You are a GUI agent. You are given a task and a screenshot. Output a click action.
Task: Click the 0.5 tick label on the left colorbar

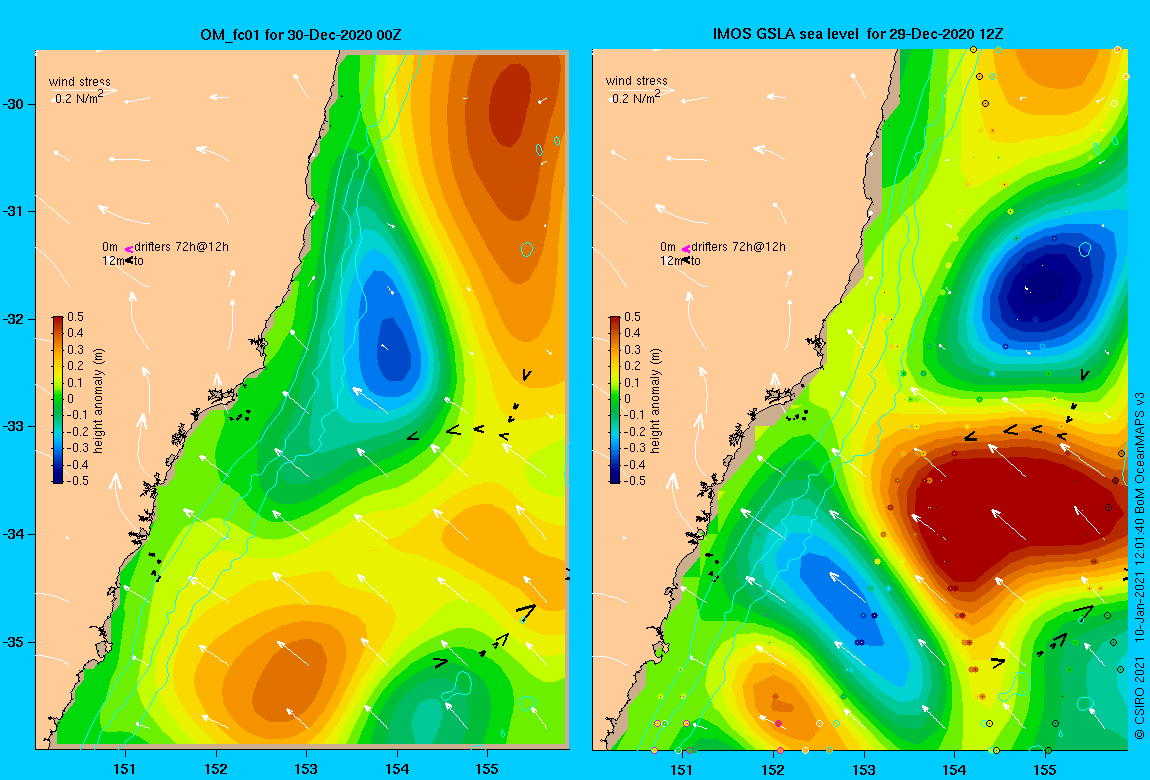pos(76,317)
